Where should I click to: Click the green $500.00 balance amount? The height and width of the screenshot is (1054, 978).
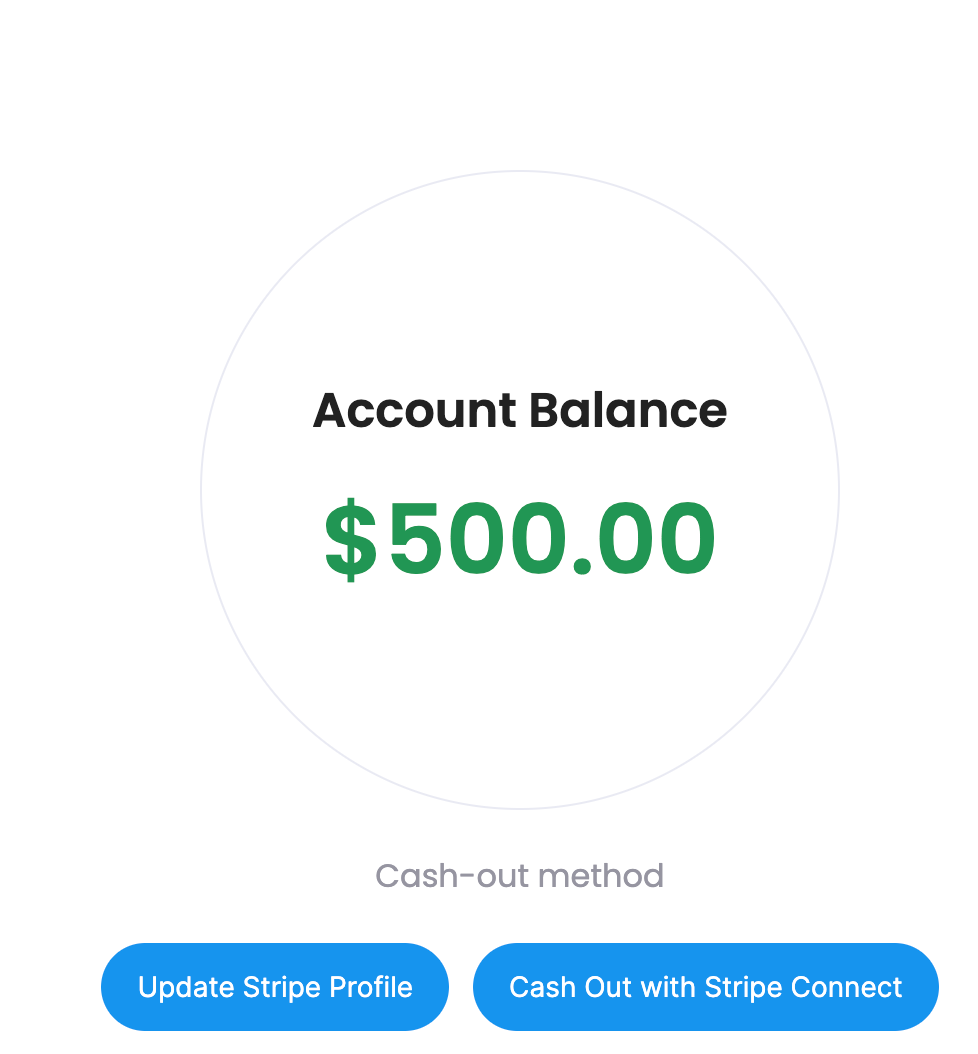pos(520,539)
